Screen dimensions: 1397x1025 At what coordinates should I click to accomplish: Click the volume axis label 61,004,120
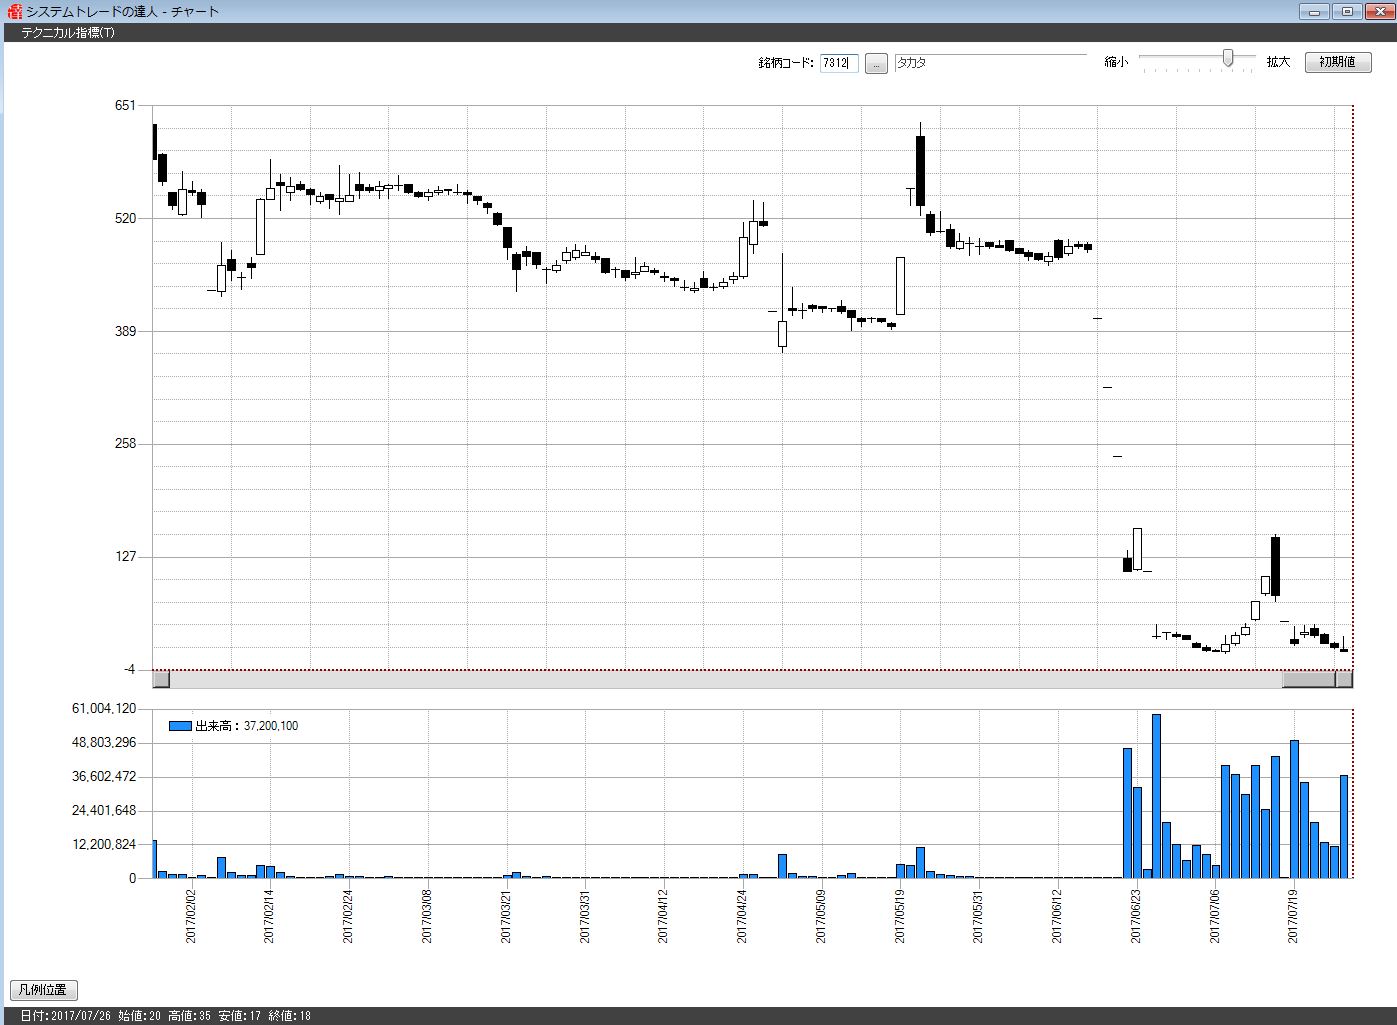(x=104, y=709)
